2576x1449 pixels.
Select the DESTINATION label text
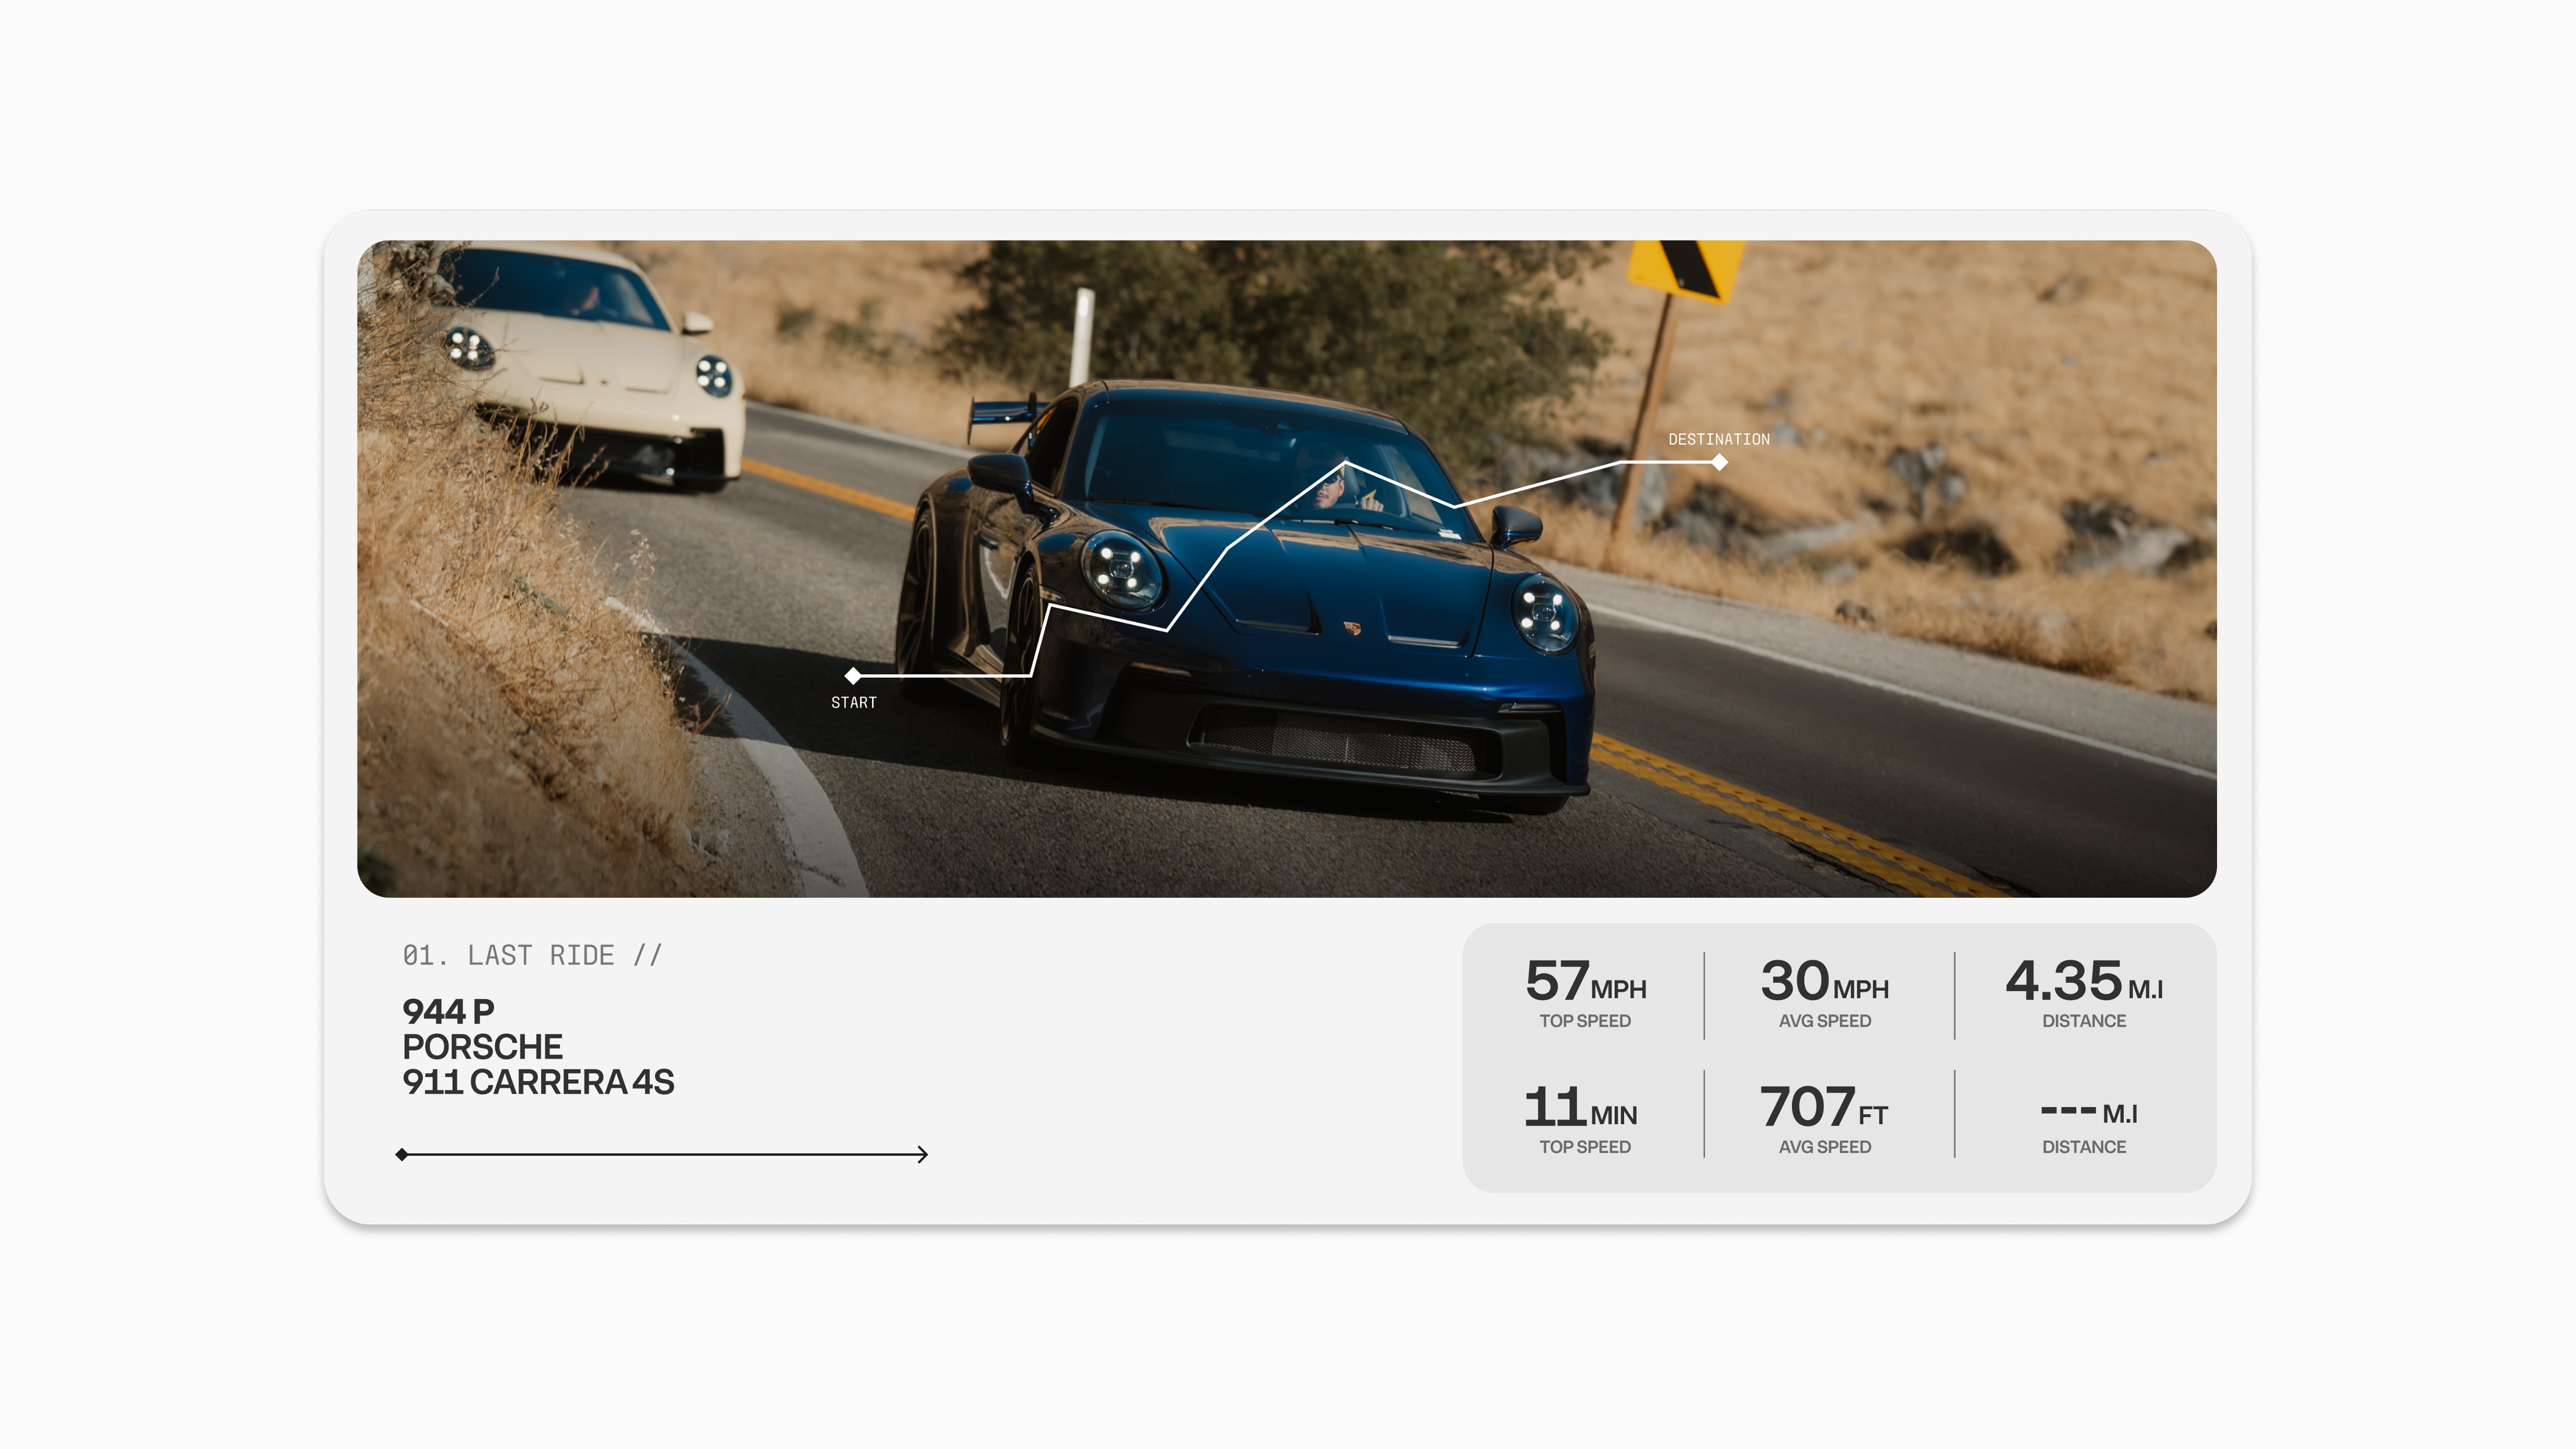pos(1718,439)
